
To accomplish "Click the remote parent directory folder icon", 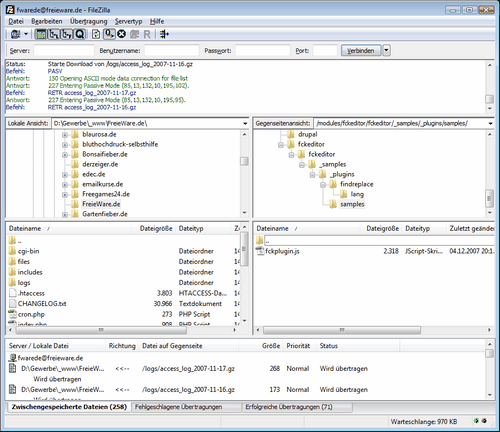I will pos(260,240).
